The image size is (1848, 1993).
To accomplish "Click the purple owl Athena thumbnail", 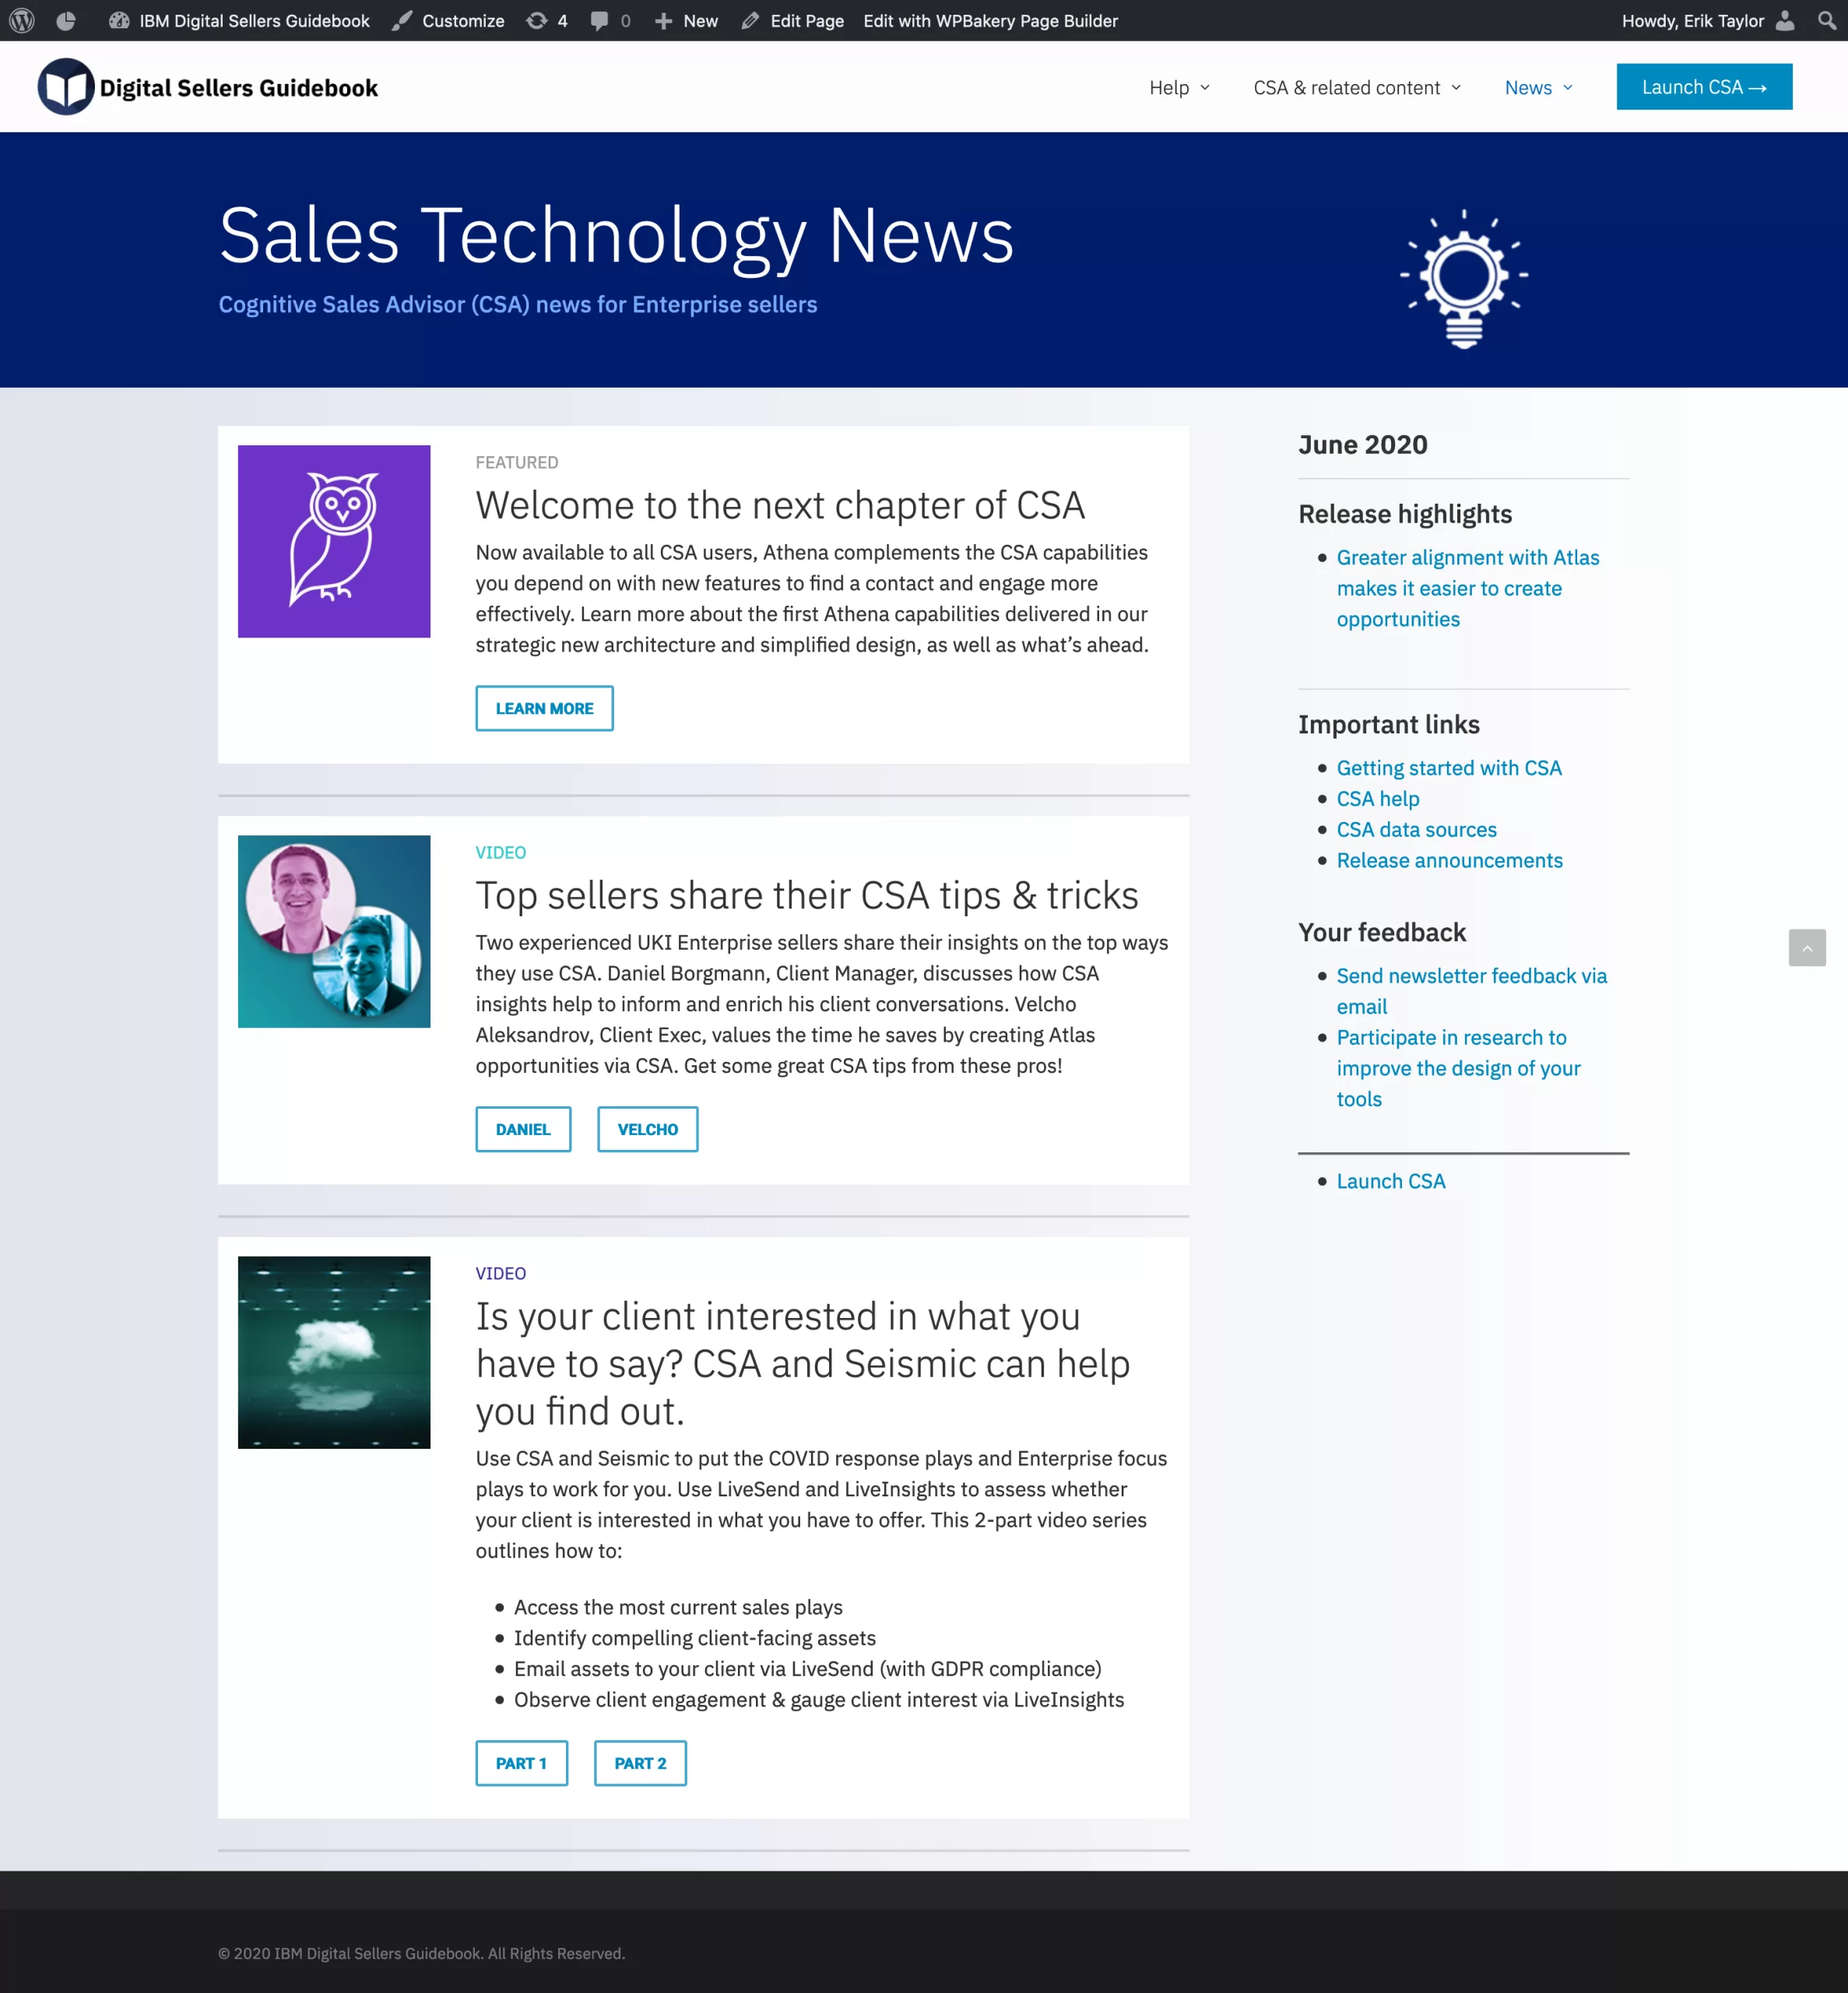I will pos(334,541).
